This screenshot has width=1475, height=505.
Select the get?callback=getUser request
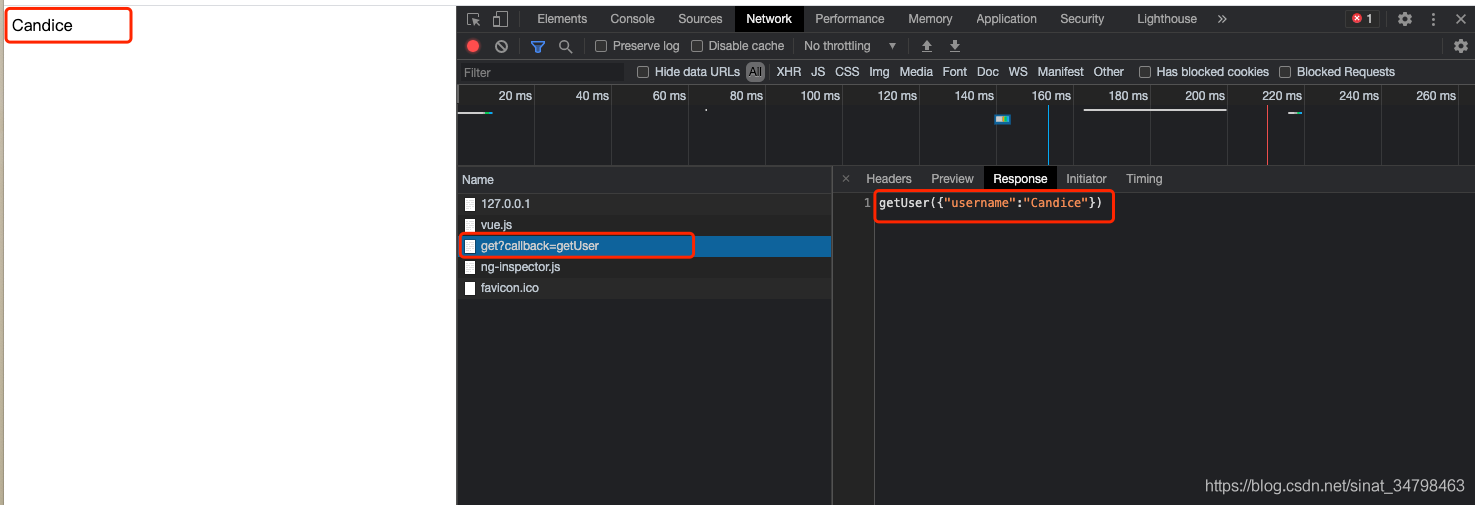click(644, 246)
